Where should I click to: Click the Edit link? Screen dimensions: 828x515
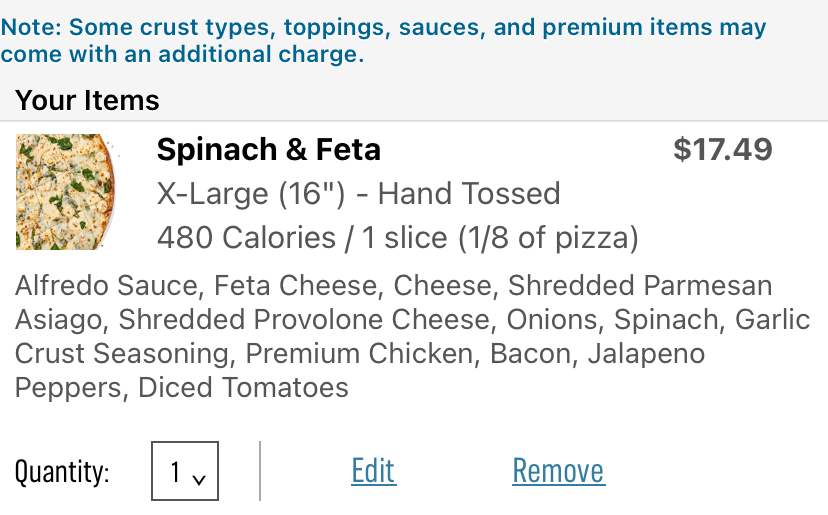[x=373, y=471]
